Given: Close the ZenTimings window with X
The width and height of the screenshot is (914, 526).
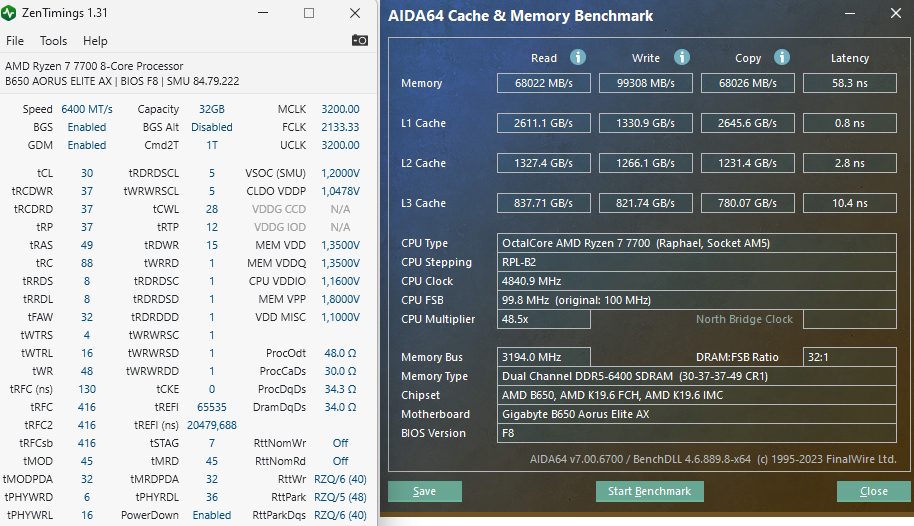Looking at the screenshot, I should (355, 13).
